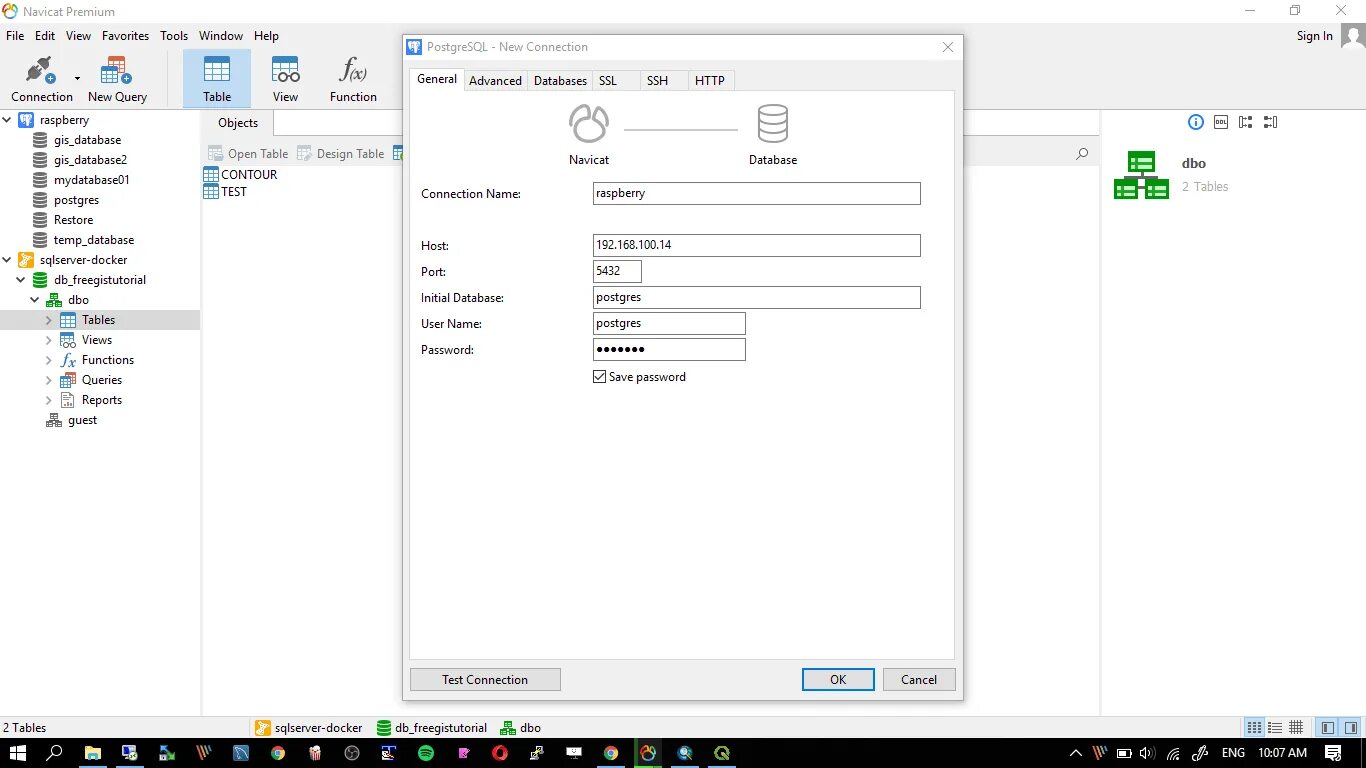The image size is (1366, 768).
Task: Toggle left navigation pane icon in the status bar
Action: click(x=1327, y=728)
